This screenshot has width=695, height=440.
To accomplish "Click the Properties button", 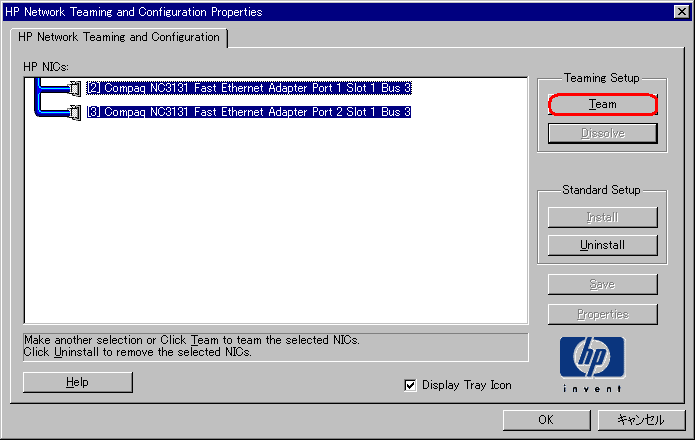I will 602,314.
